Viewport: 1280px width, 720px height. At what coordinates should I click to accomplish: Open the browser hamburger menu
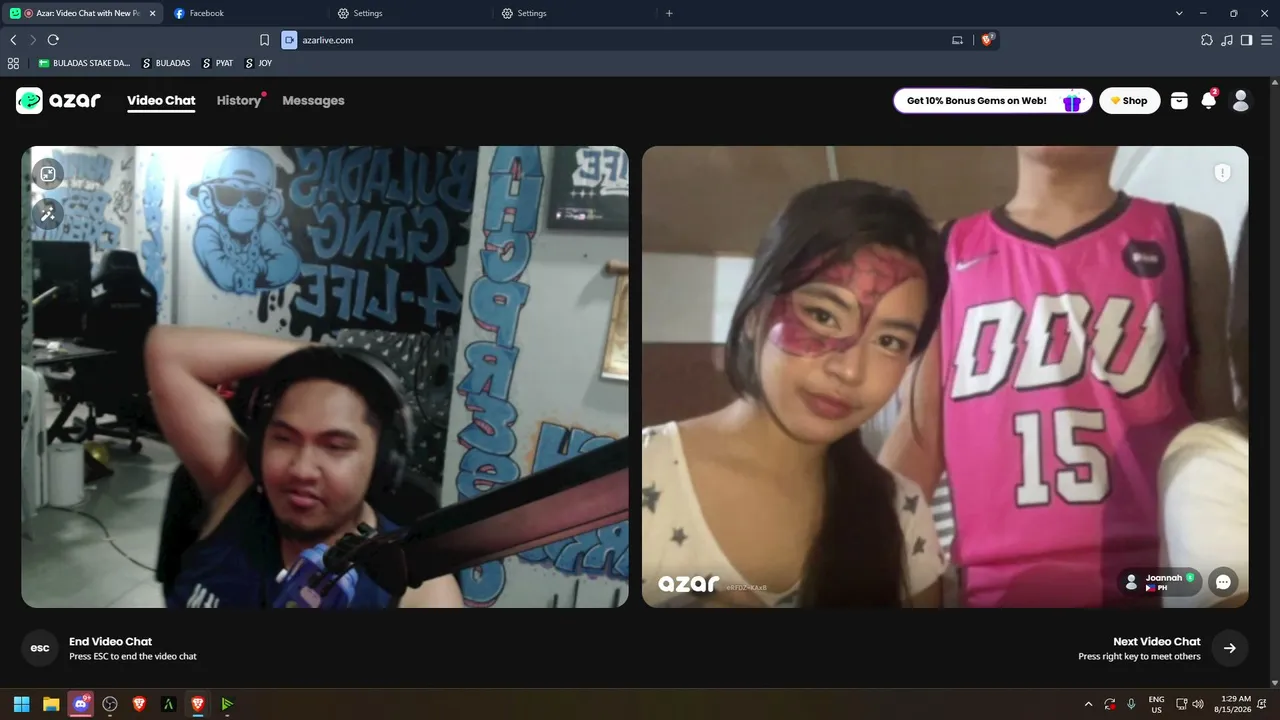tap(1266, 40)
